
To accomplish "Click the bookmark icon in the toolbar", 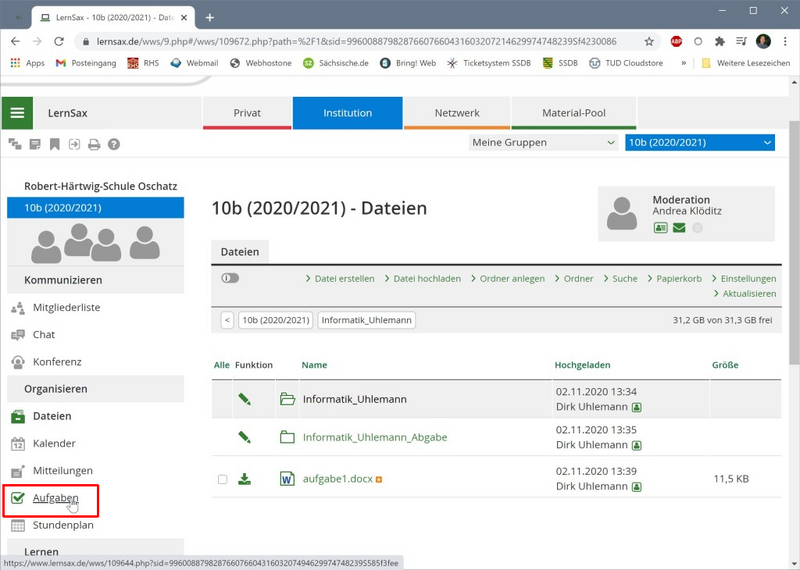I will click(55, 144).
